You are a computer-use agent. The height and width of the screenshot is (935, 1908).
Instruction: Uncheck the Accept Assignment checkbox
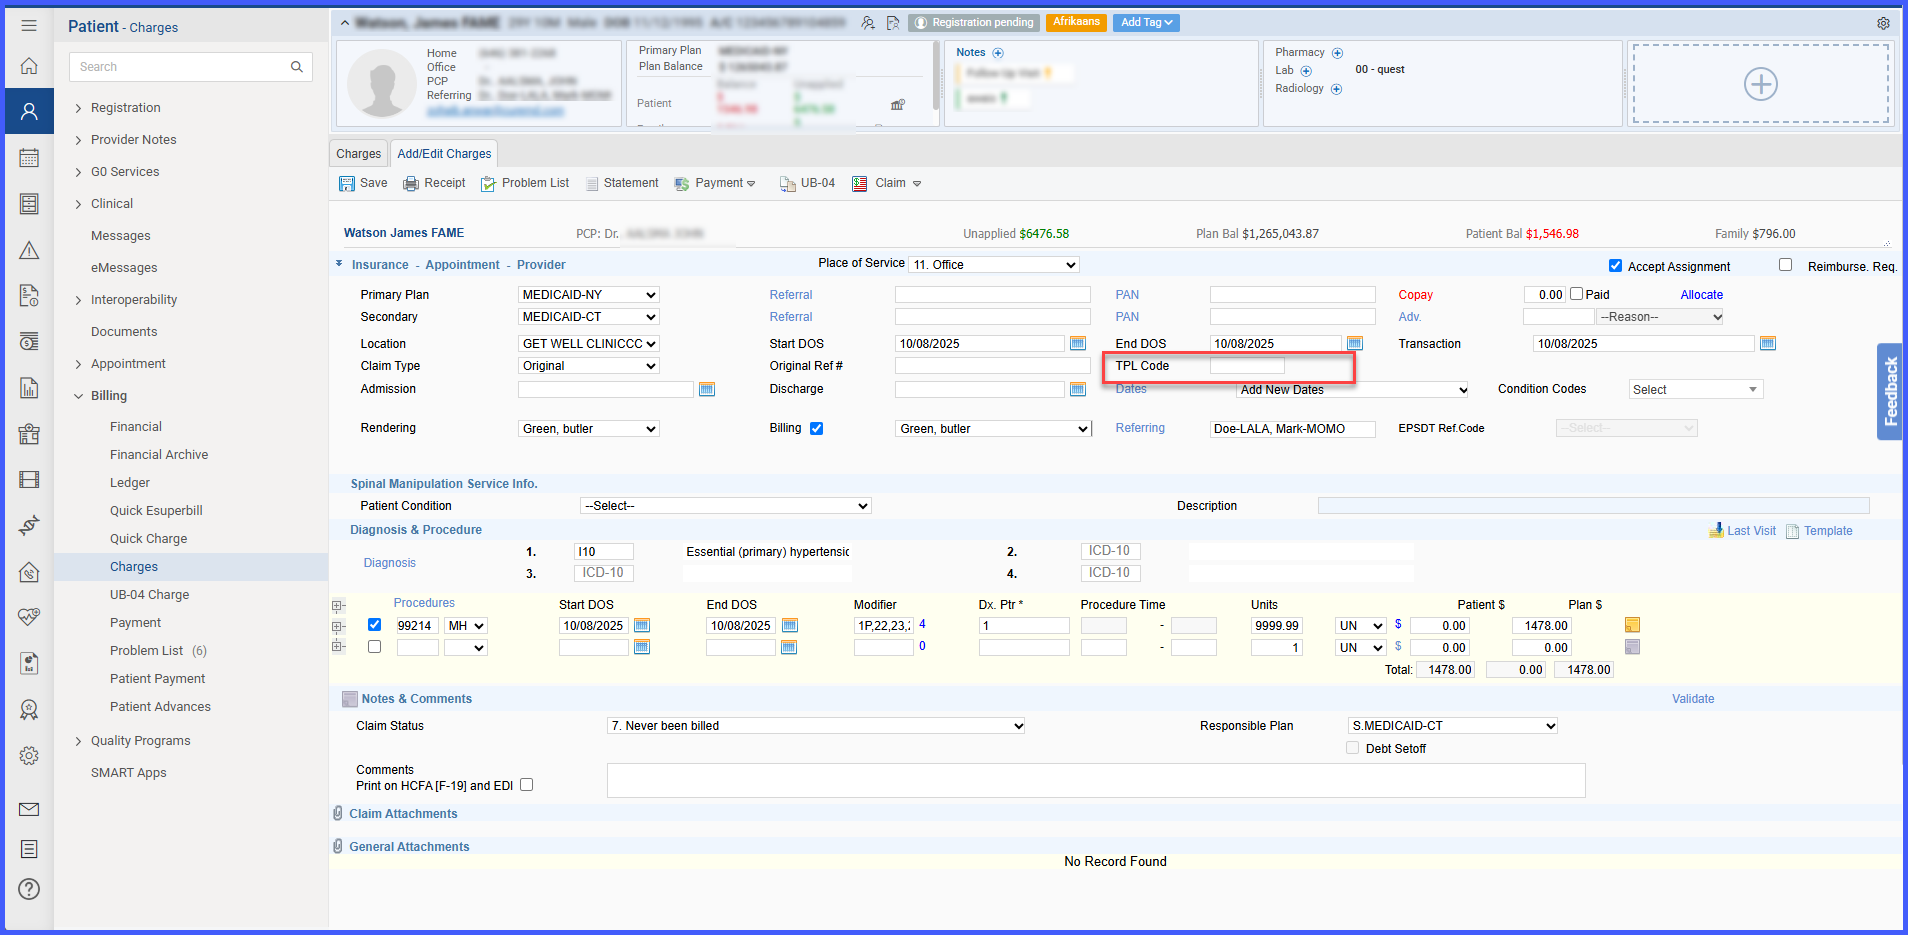(x=1615, y=266)
